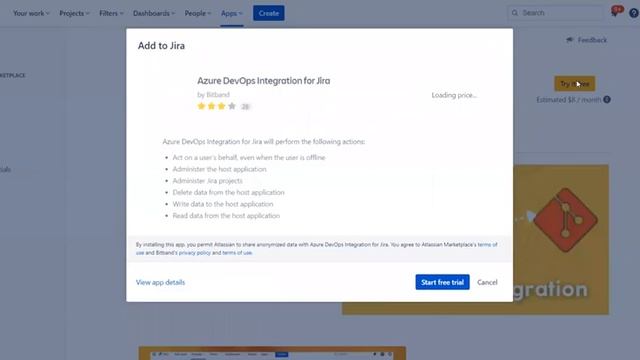Image resolution: width=640 pixels, height=360 pixels.
Task: Click the Create button in top bar
Action: (269, 13)
